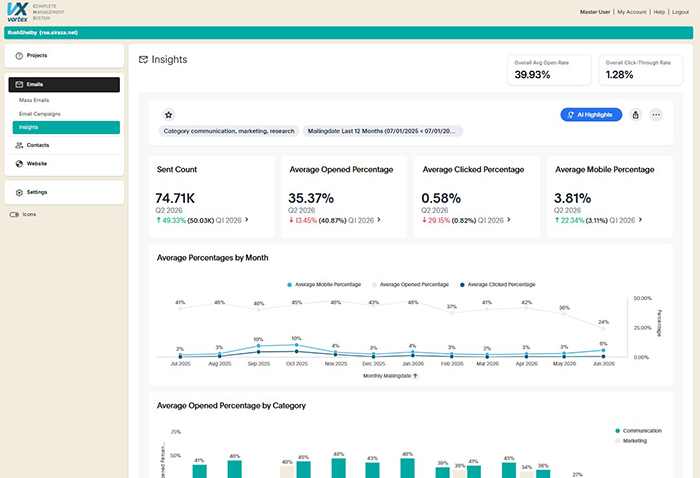Click Overall Click-Through Rate card
Image resolution: width=700 pixels, height=478 pixels.
[x=640, y=70]
